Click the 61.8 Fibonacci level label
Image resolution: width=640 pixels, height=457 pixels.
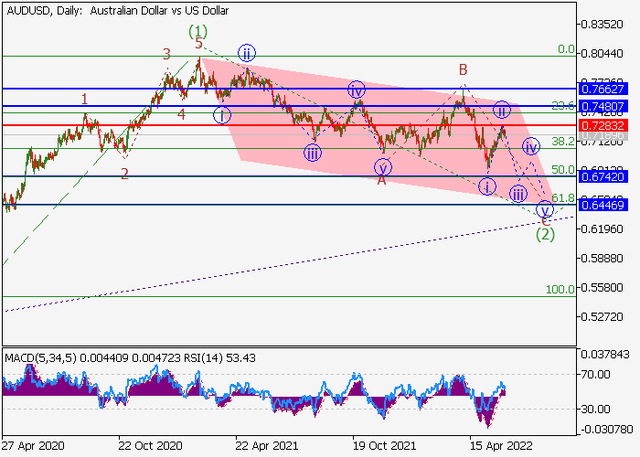(563, 199)
